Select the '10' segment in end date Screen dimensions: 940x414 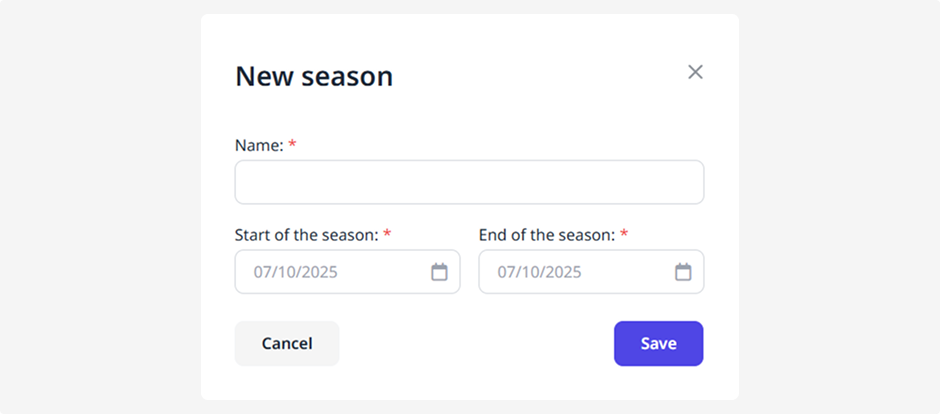(531, 272)
